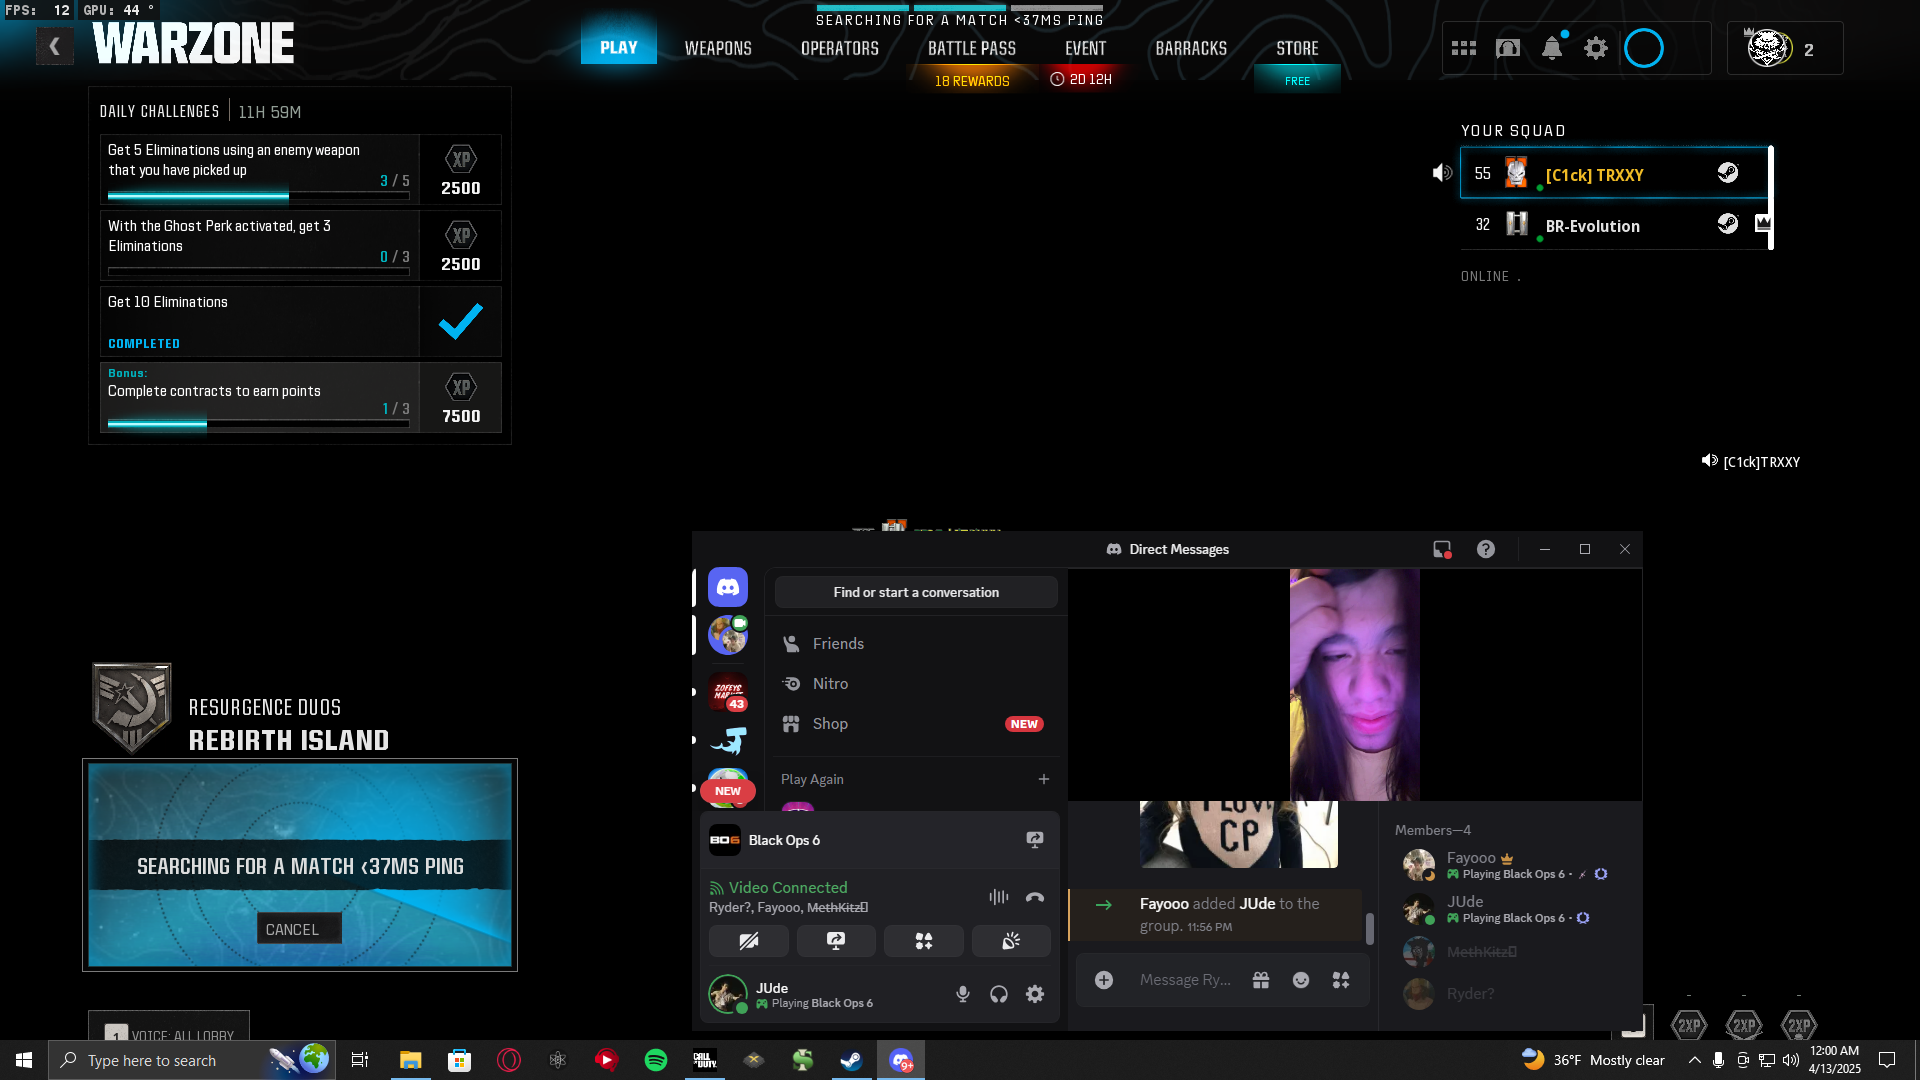Mute TRXXY's voice speaker icon in squad
Screen dimensions: 1920x1080
pos(1442,173)
